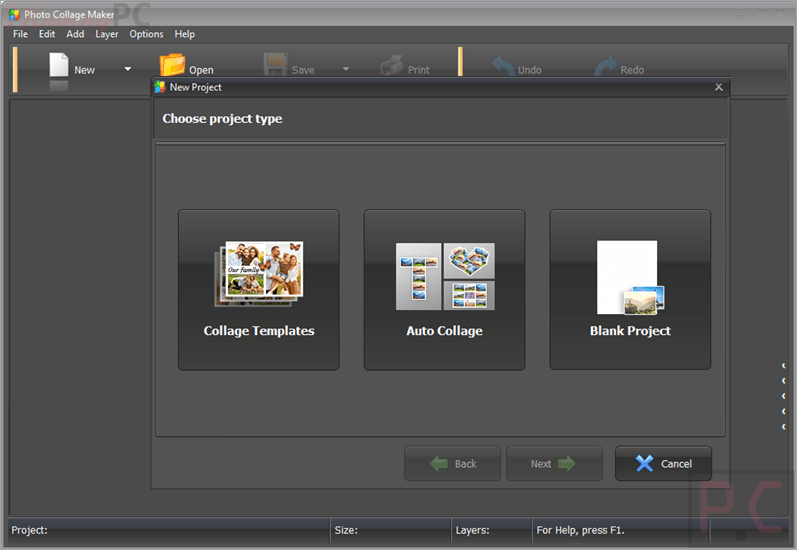Choose the Collage Templates project type

click(x=259, y=290)
